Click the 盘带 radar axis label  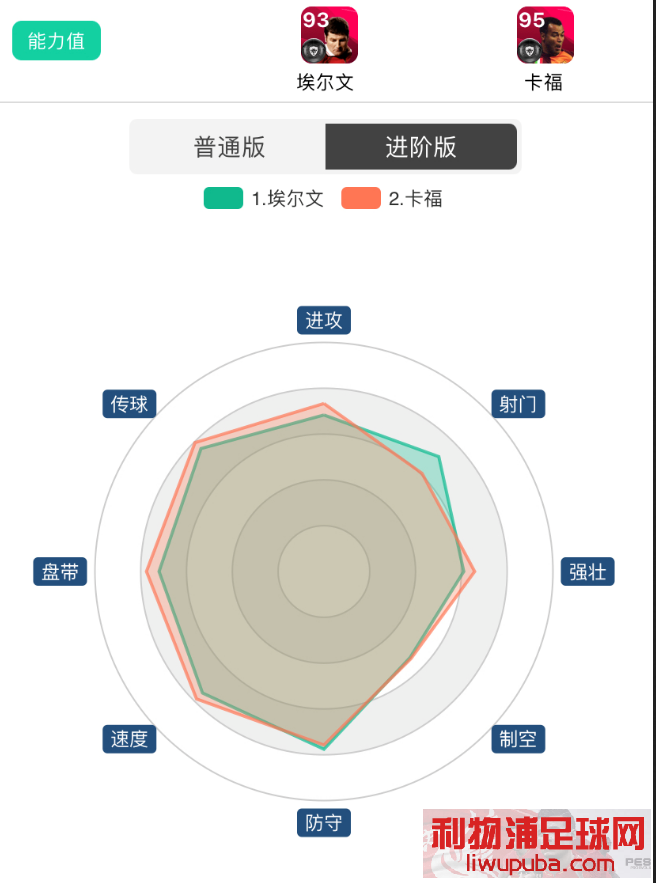pyautogui.click(x=60, y=572)
